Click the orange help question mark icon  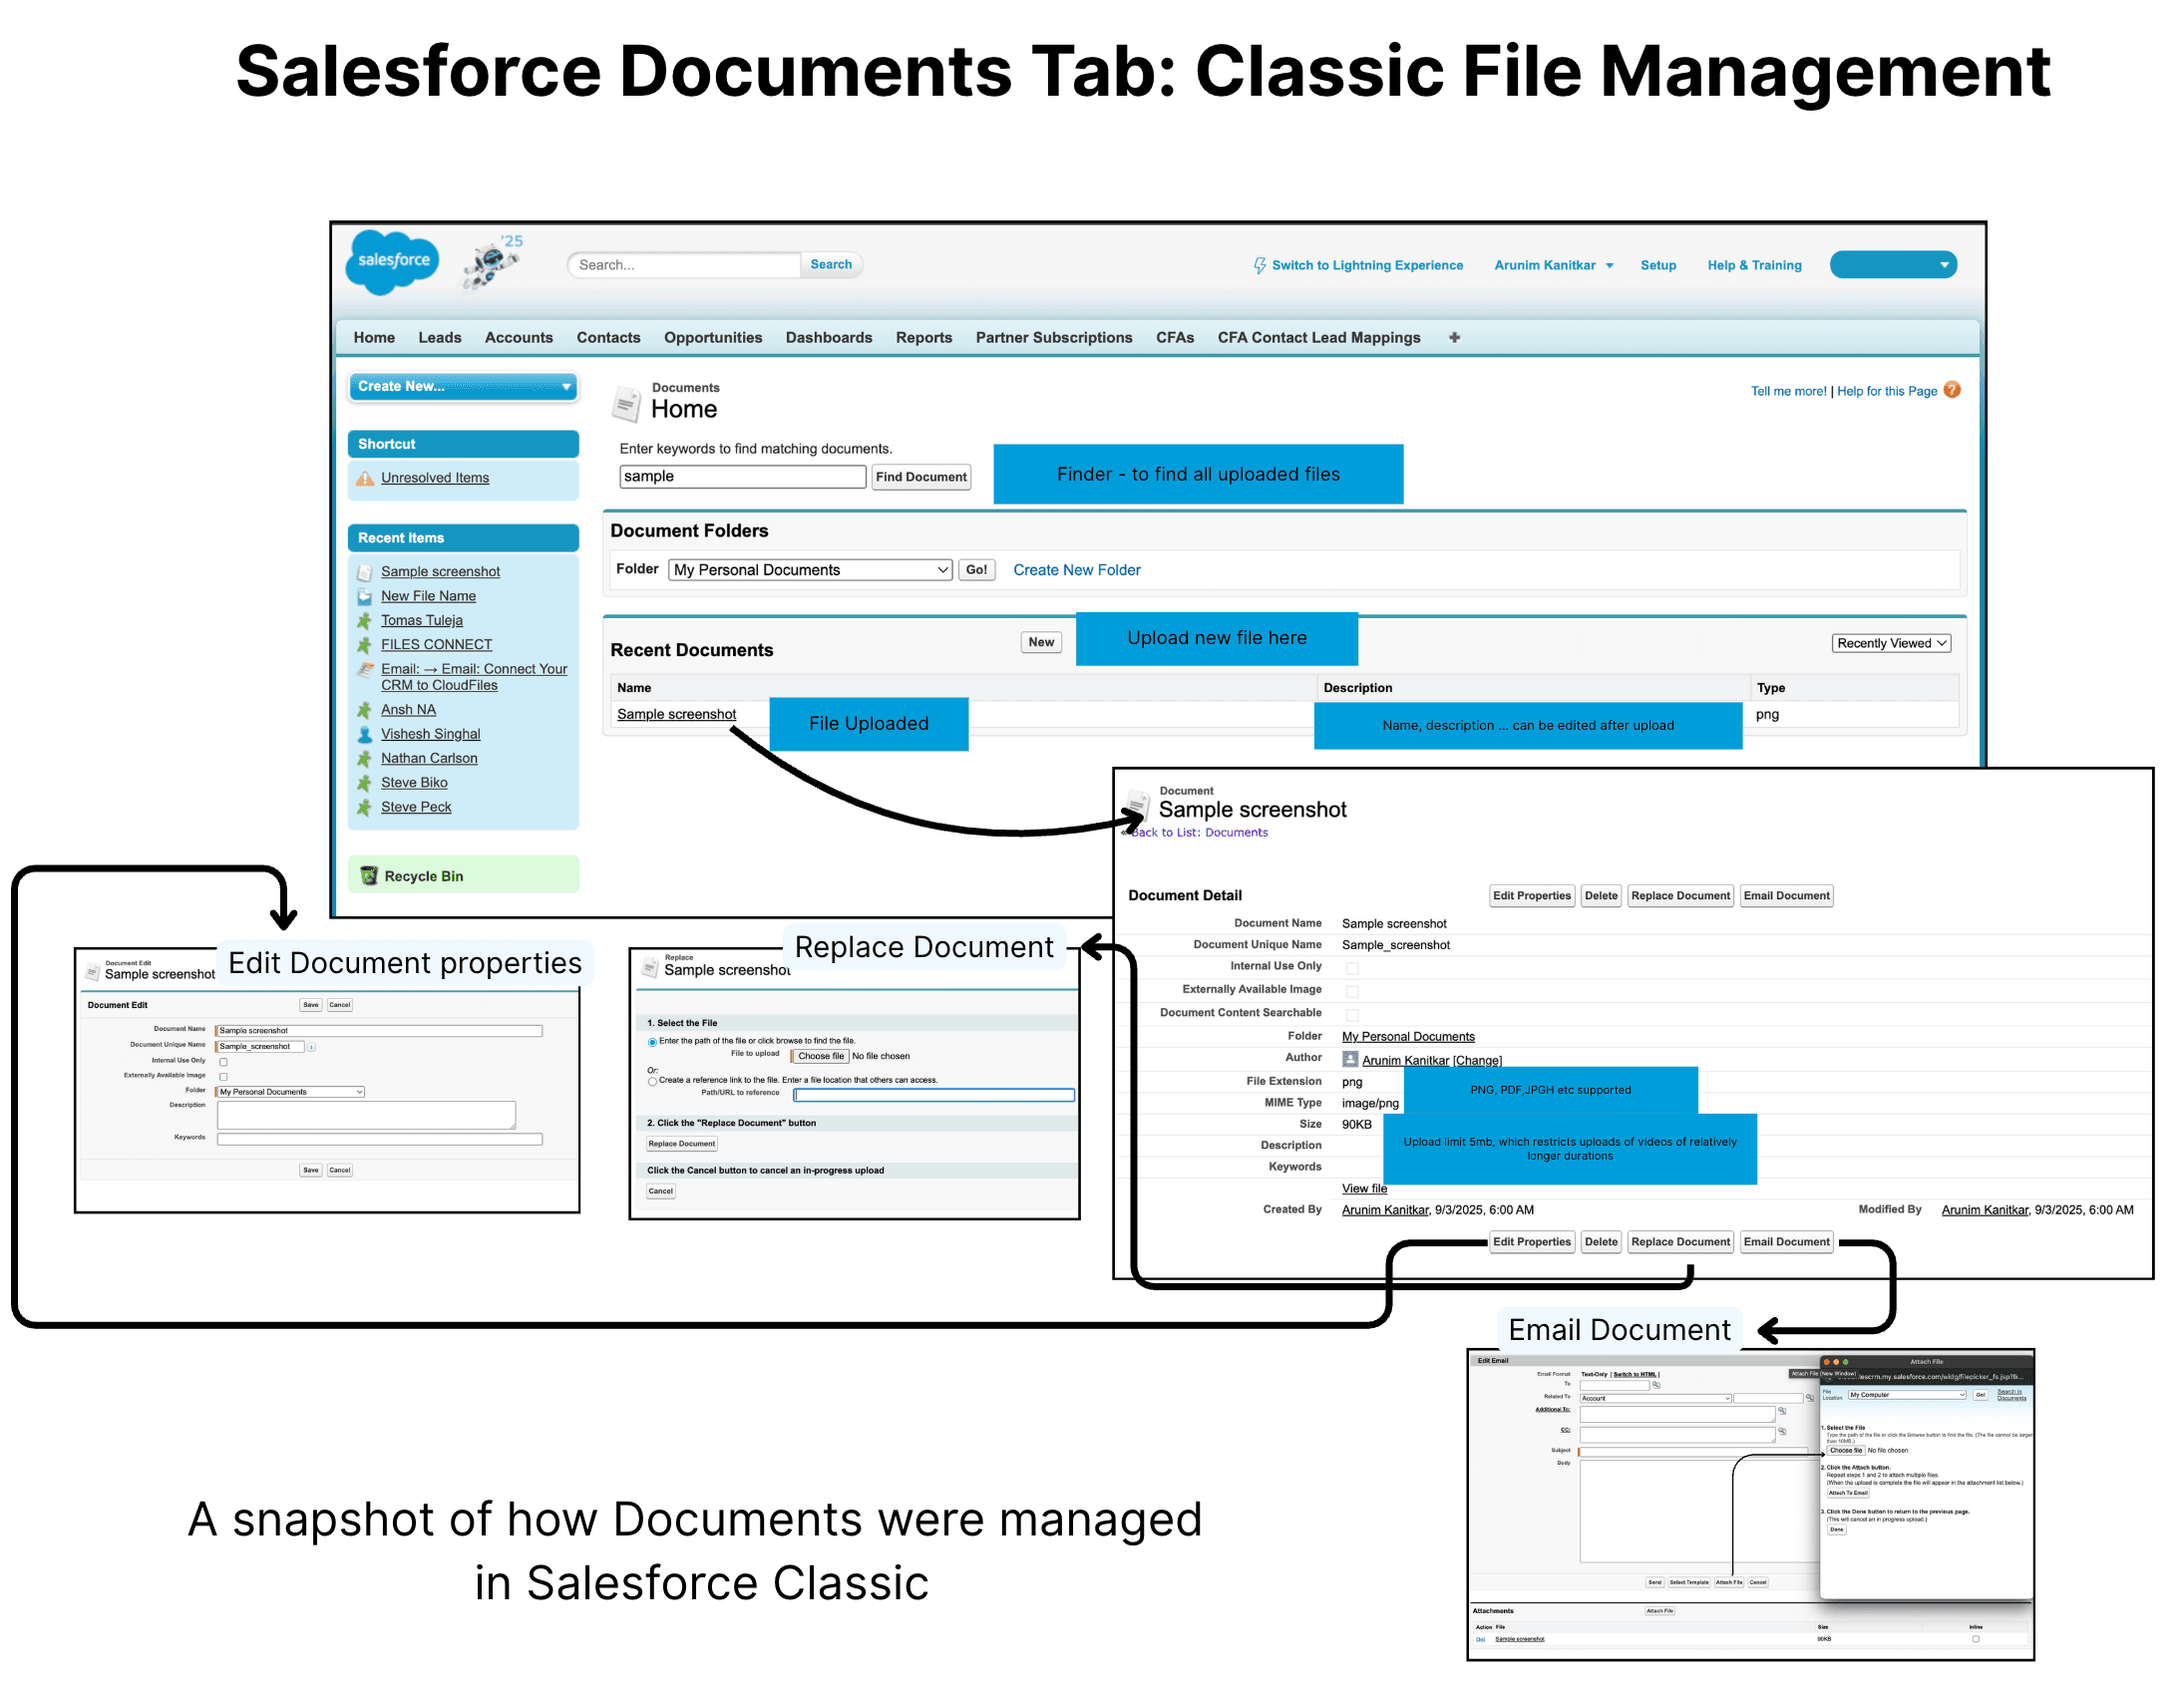pos(1952,390)
